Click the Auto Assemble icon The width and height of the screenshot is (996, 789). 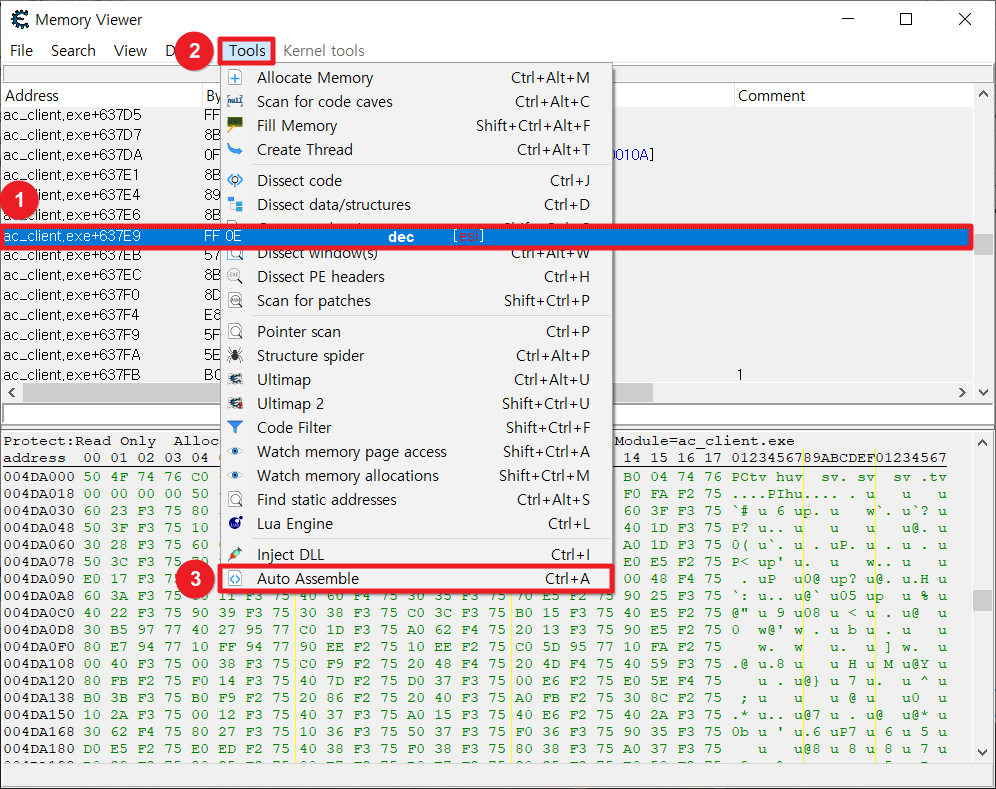tap(235, 578)
